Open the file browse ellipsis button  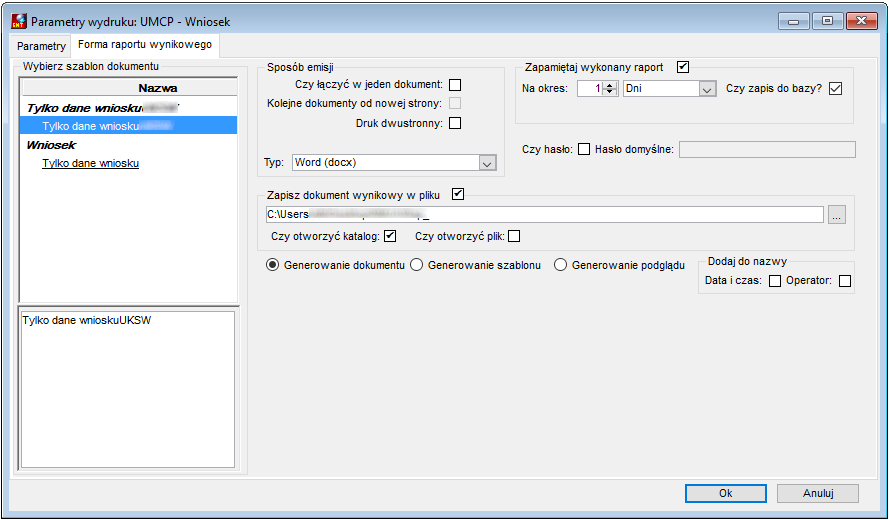837,215
